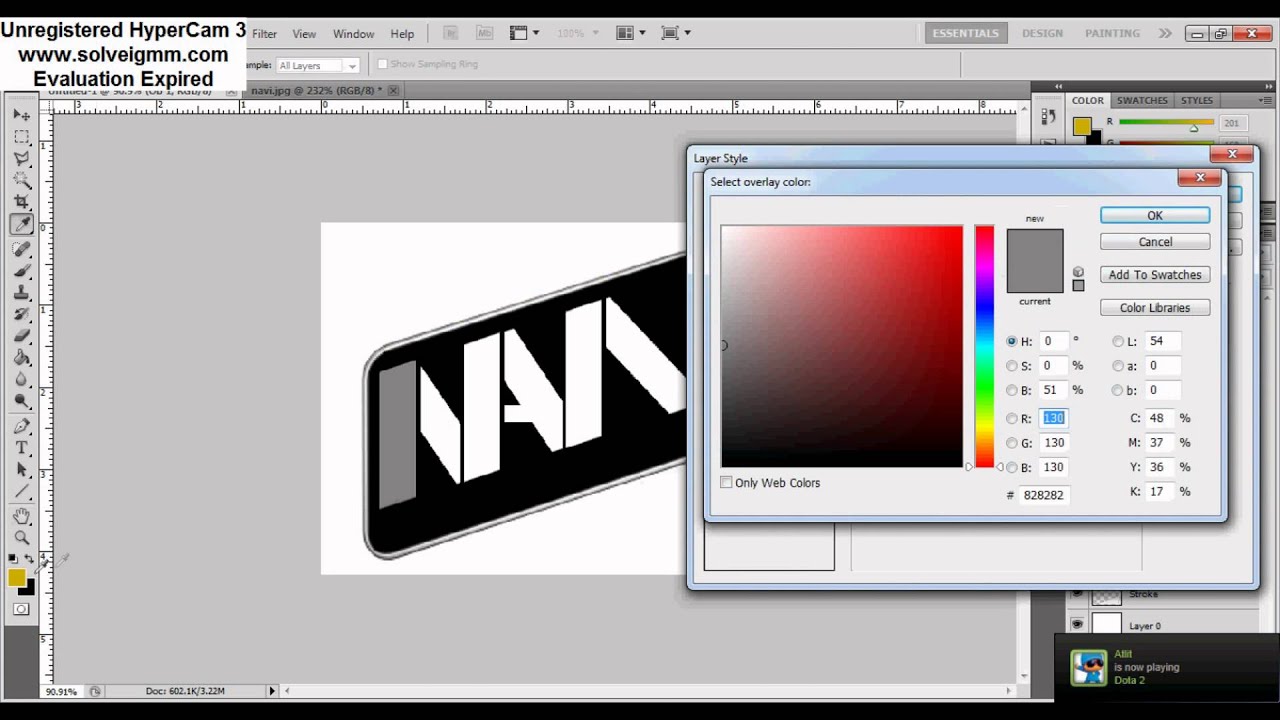Select the Hand tool
The height and width of the screenshot is (720, 1280).
point(21,516)
